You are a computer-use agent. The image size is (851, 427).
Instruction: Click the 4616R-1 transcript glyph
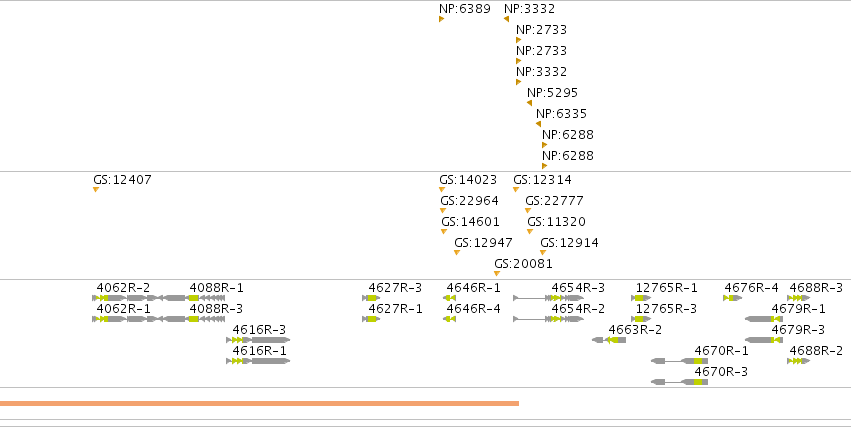click(258, 361)
